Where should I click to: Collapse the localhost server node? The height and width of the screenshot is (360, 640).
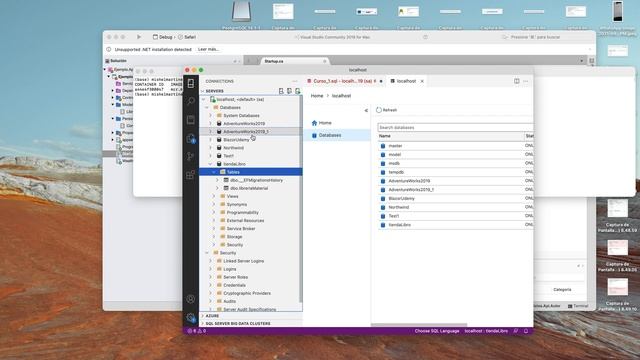pos(204,99)
